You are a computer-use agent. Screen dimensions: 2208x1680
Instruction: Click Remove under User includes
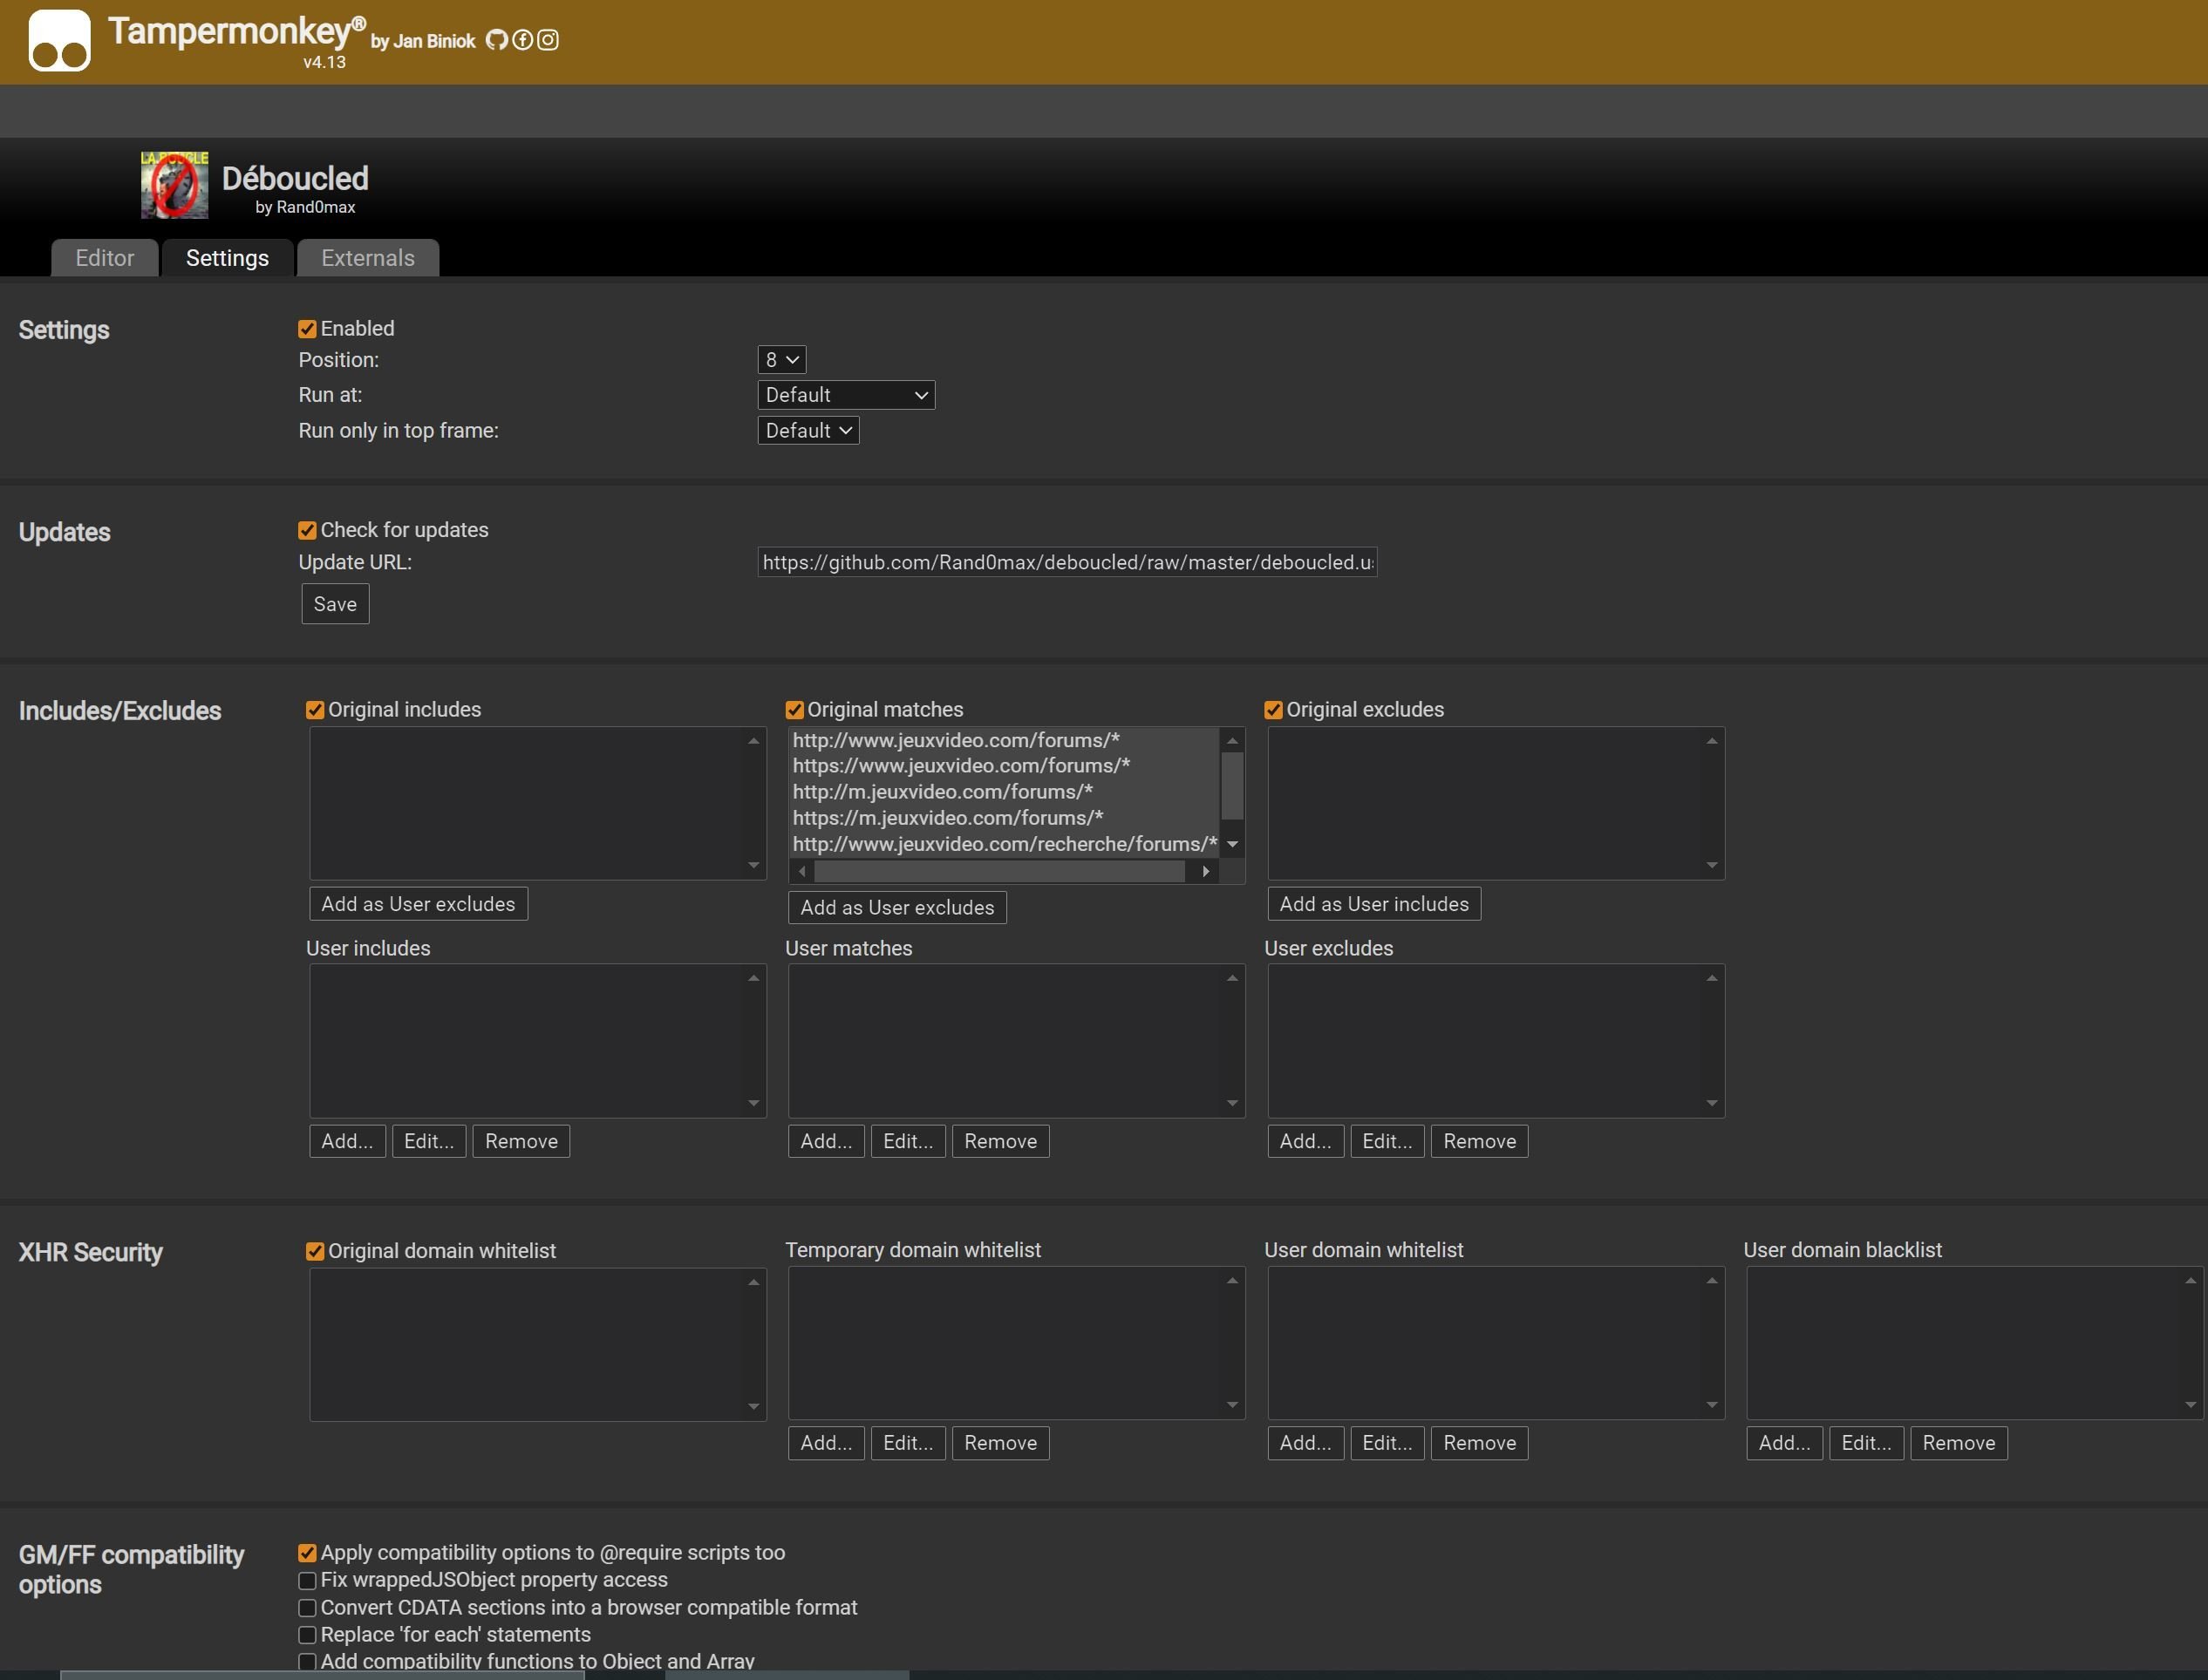coord(521,1142)
